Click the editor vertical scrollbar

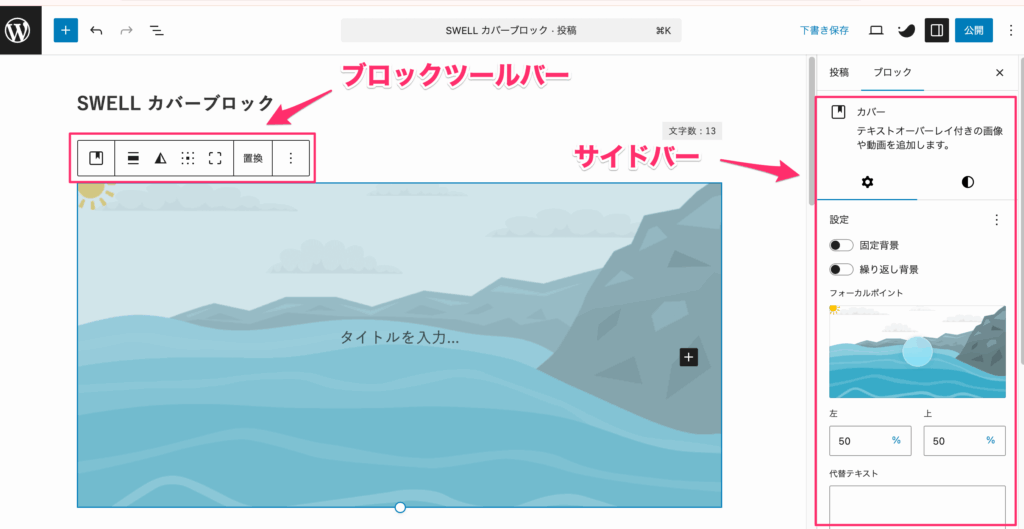pyautogui.click(x=812, y=131)
